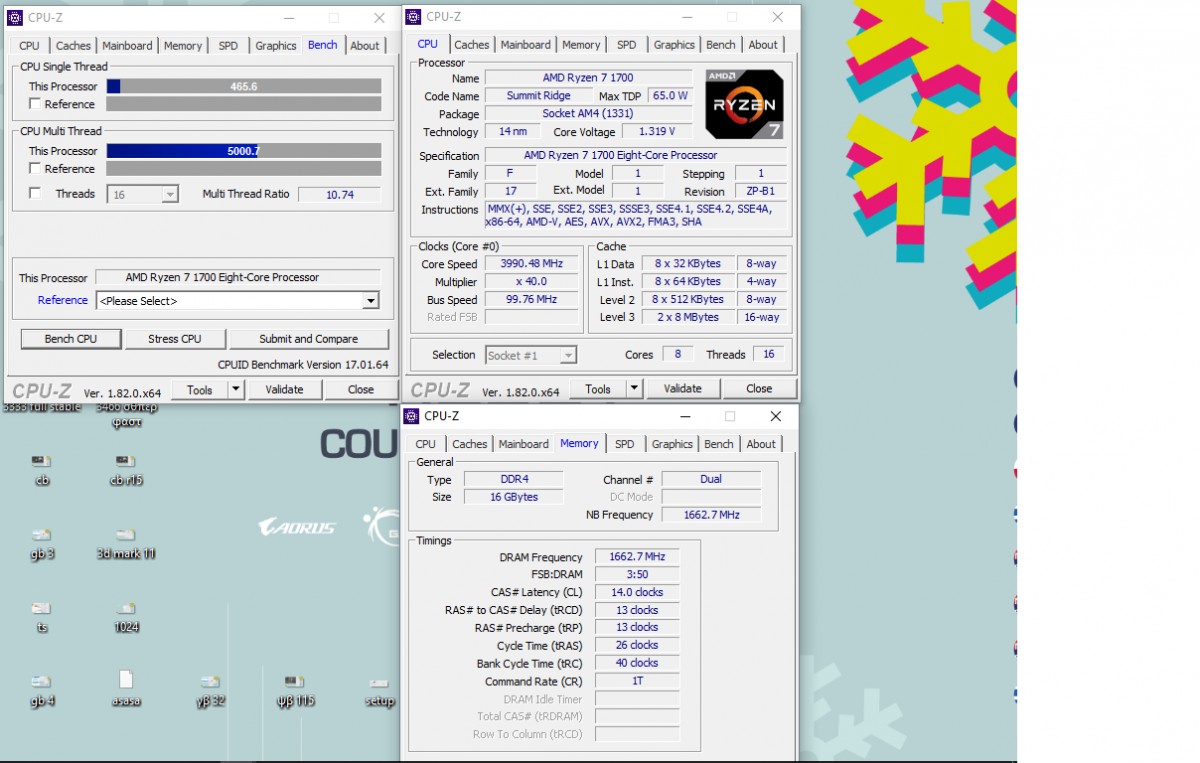Open the SPD tab in the Processor window
Image resolution: width=1200 pixels, height=763 pixels.
pos(626,45)
